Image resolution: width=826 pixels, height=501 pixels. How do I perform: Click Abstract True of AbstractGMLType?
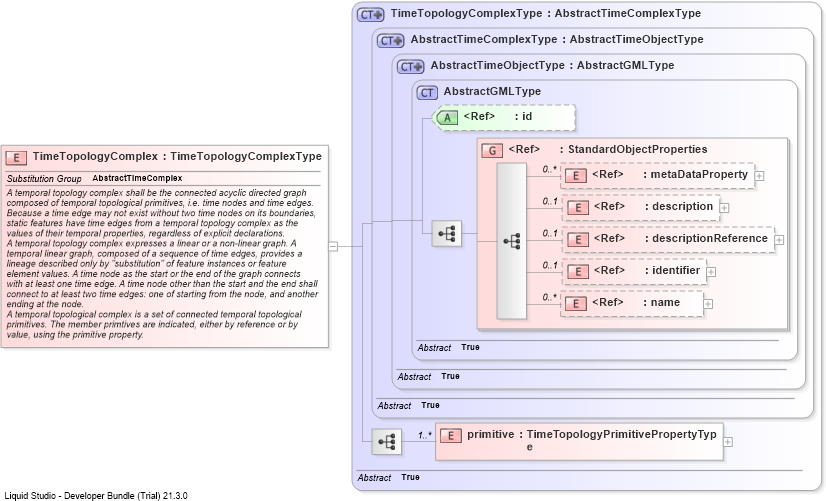point(448,348)
